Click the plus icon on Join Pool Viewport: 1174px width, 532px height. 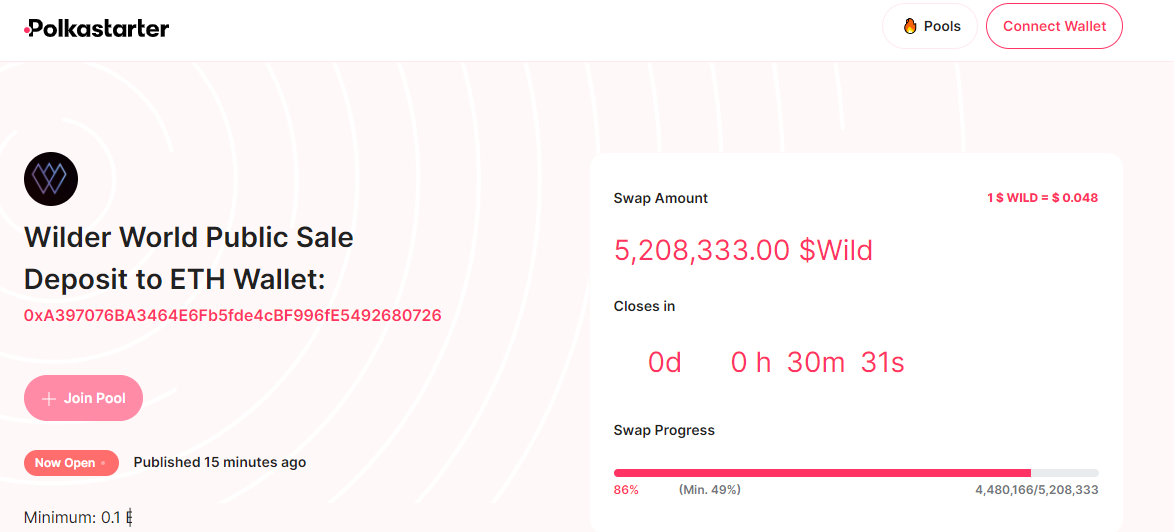pyautogui.click(x=49, y=399)
